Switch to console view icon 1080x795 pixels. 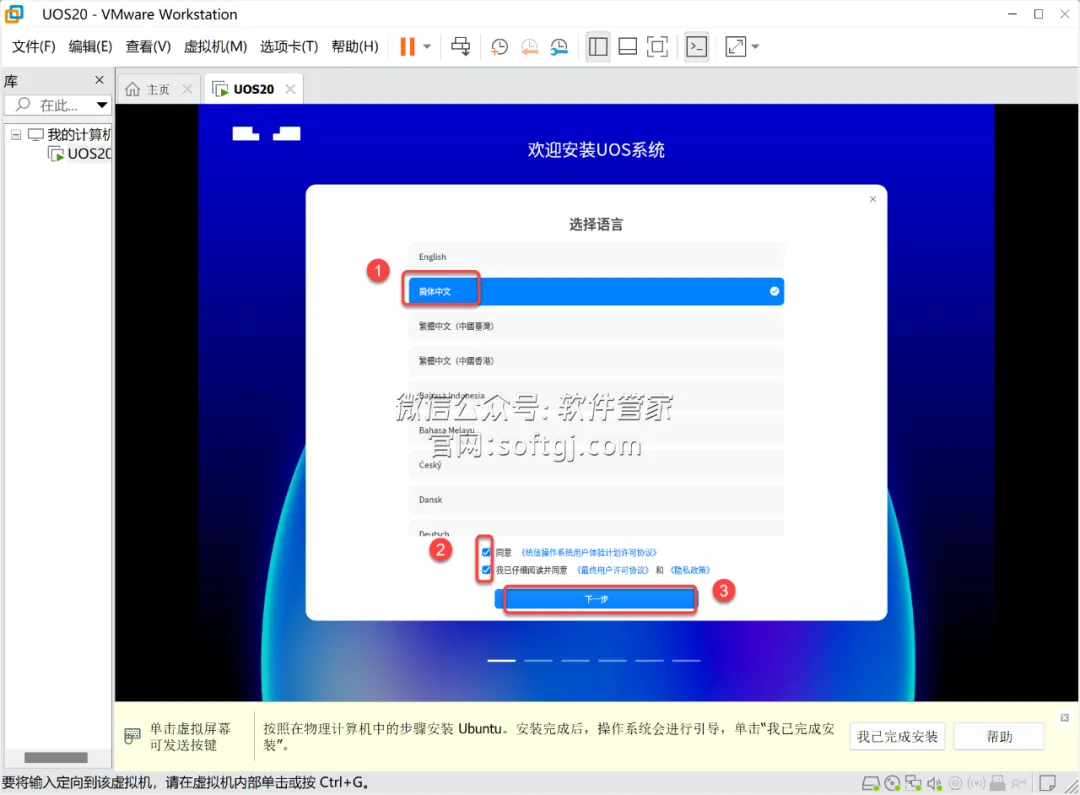pyautogui.click(x=697, y=47)
